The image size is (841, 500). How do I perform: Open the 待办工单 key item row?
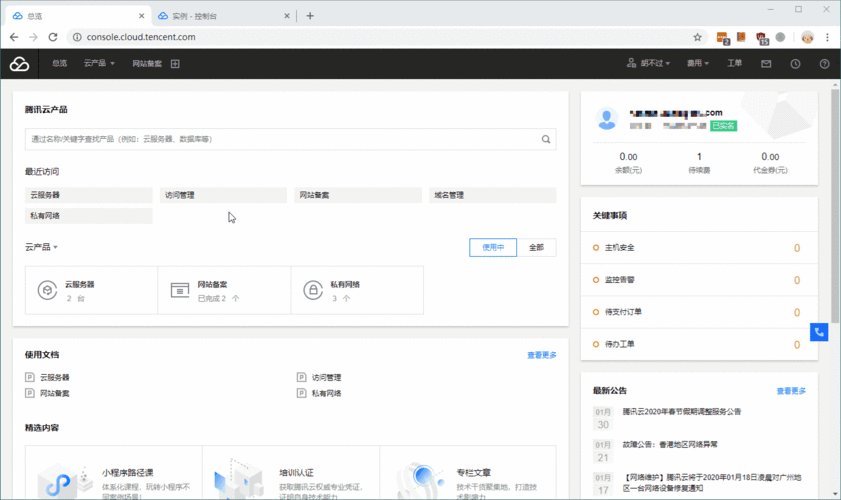[699, 344]
